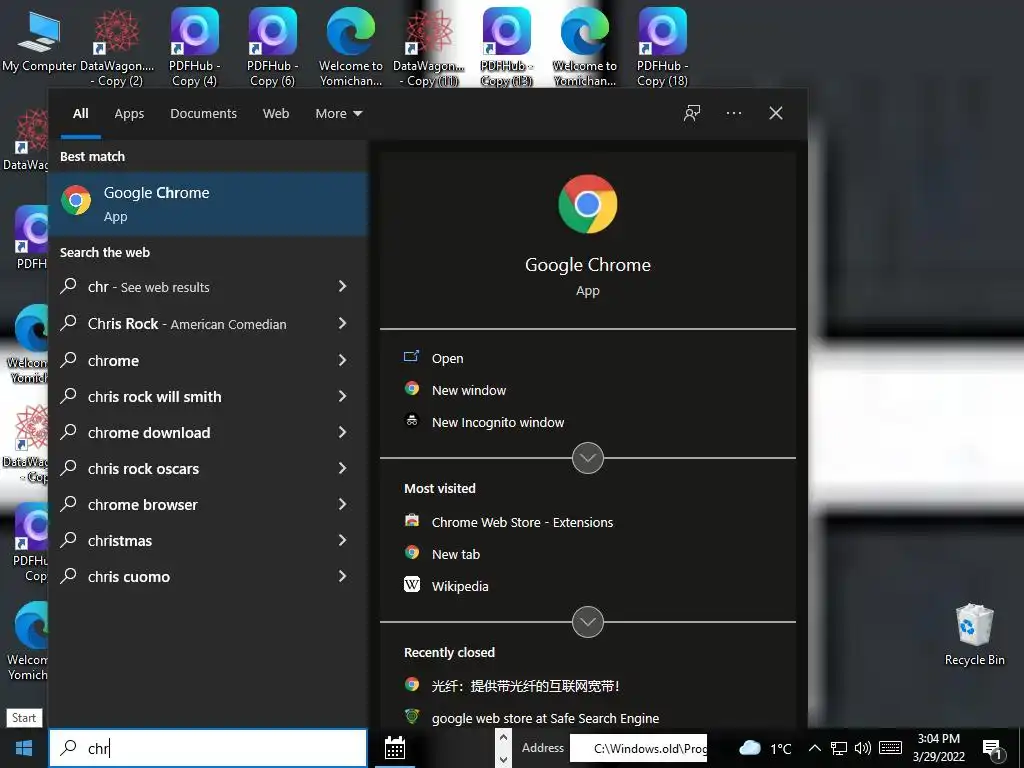Open the Google Chrome best match result
The width and height of the screenshot is (1024, 768).
pyautogui.click(x=208, y=204)
